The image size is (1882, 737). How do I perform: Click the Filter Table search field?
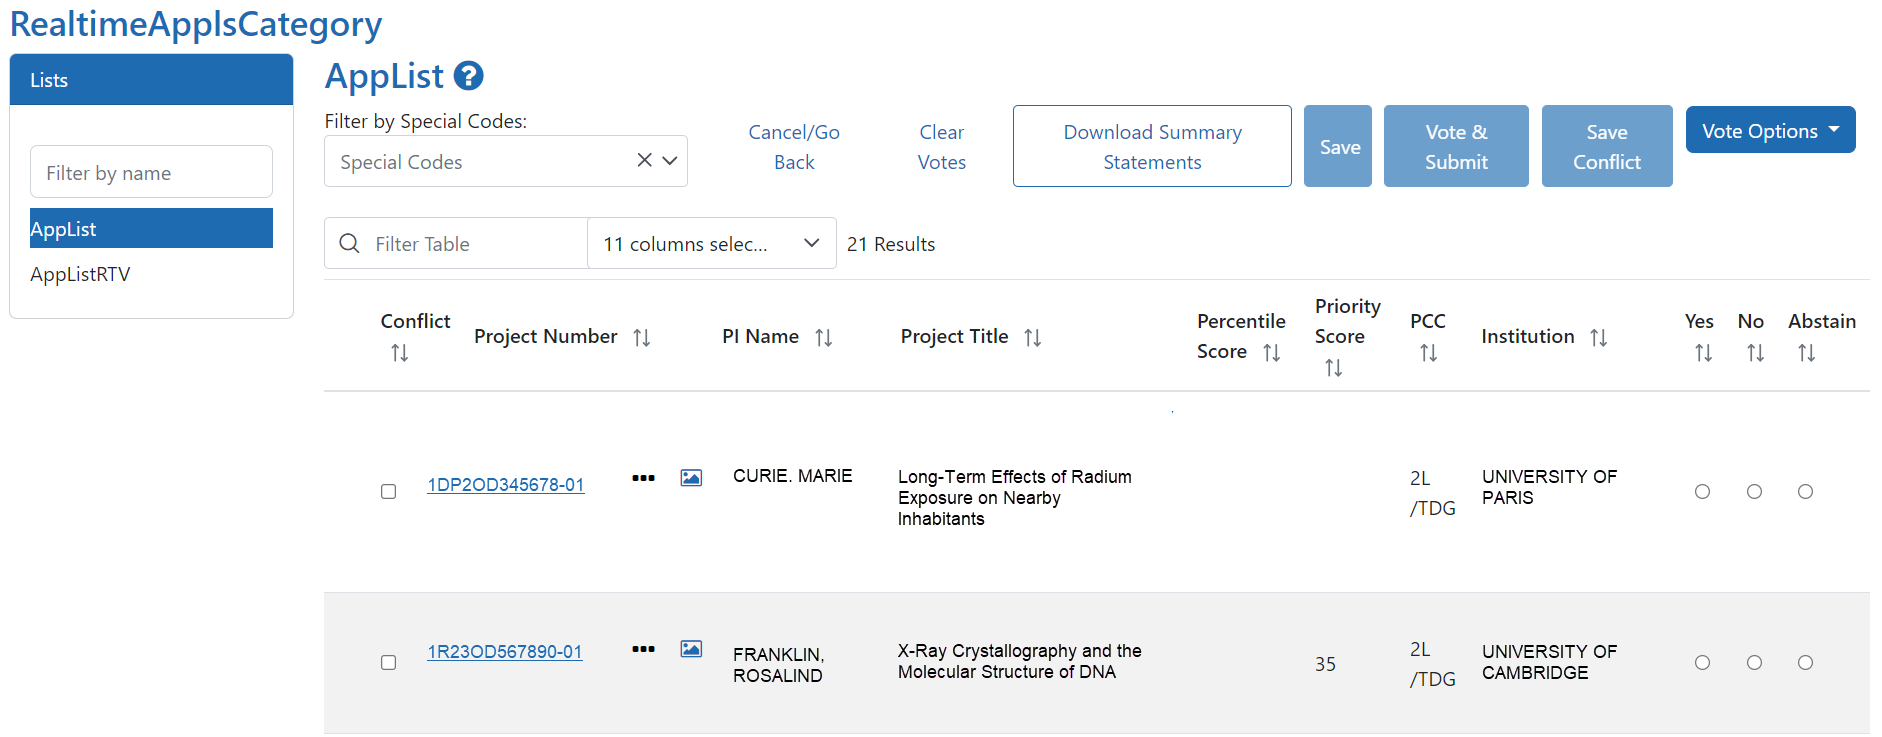[x=473, y=244]
